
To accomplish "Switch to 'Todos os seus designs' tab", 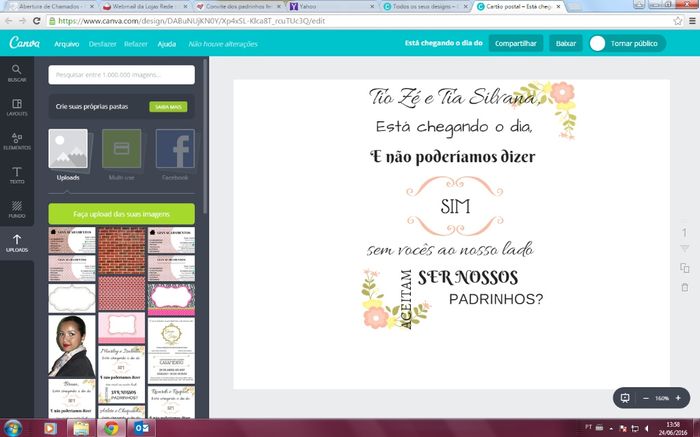I will 424,6.
